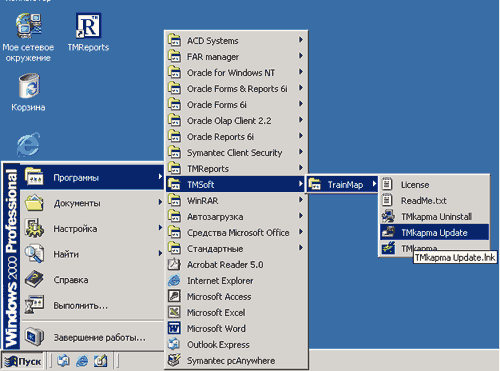This screenshot has width=500, height=371.
Task: Click the Программы folder icon
Action: [x=34, y=177]
